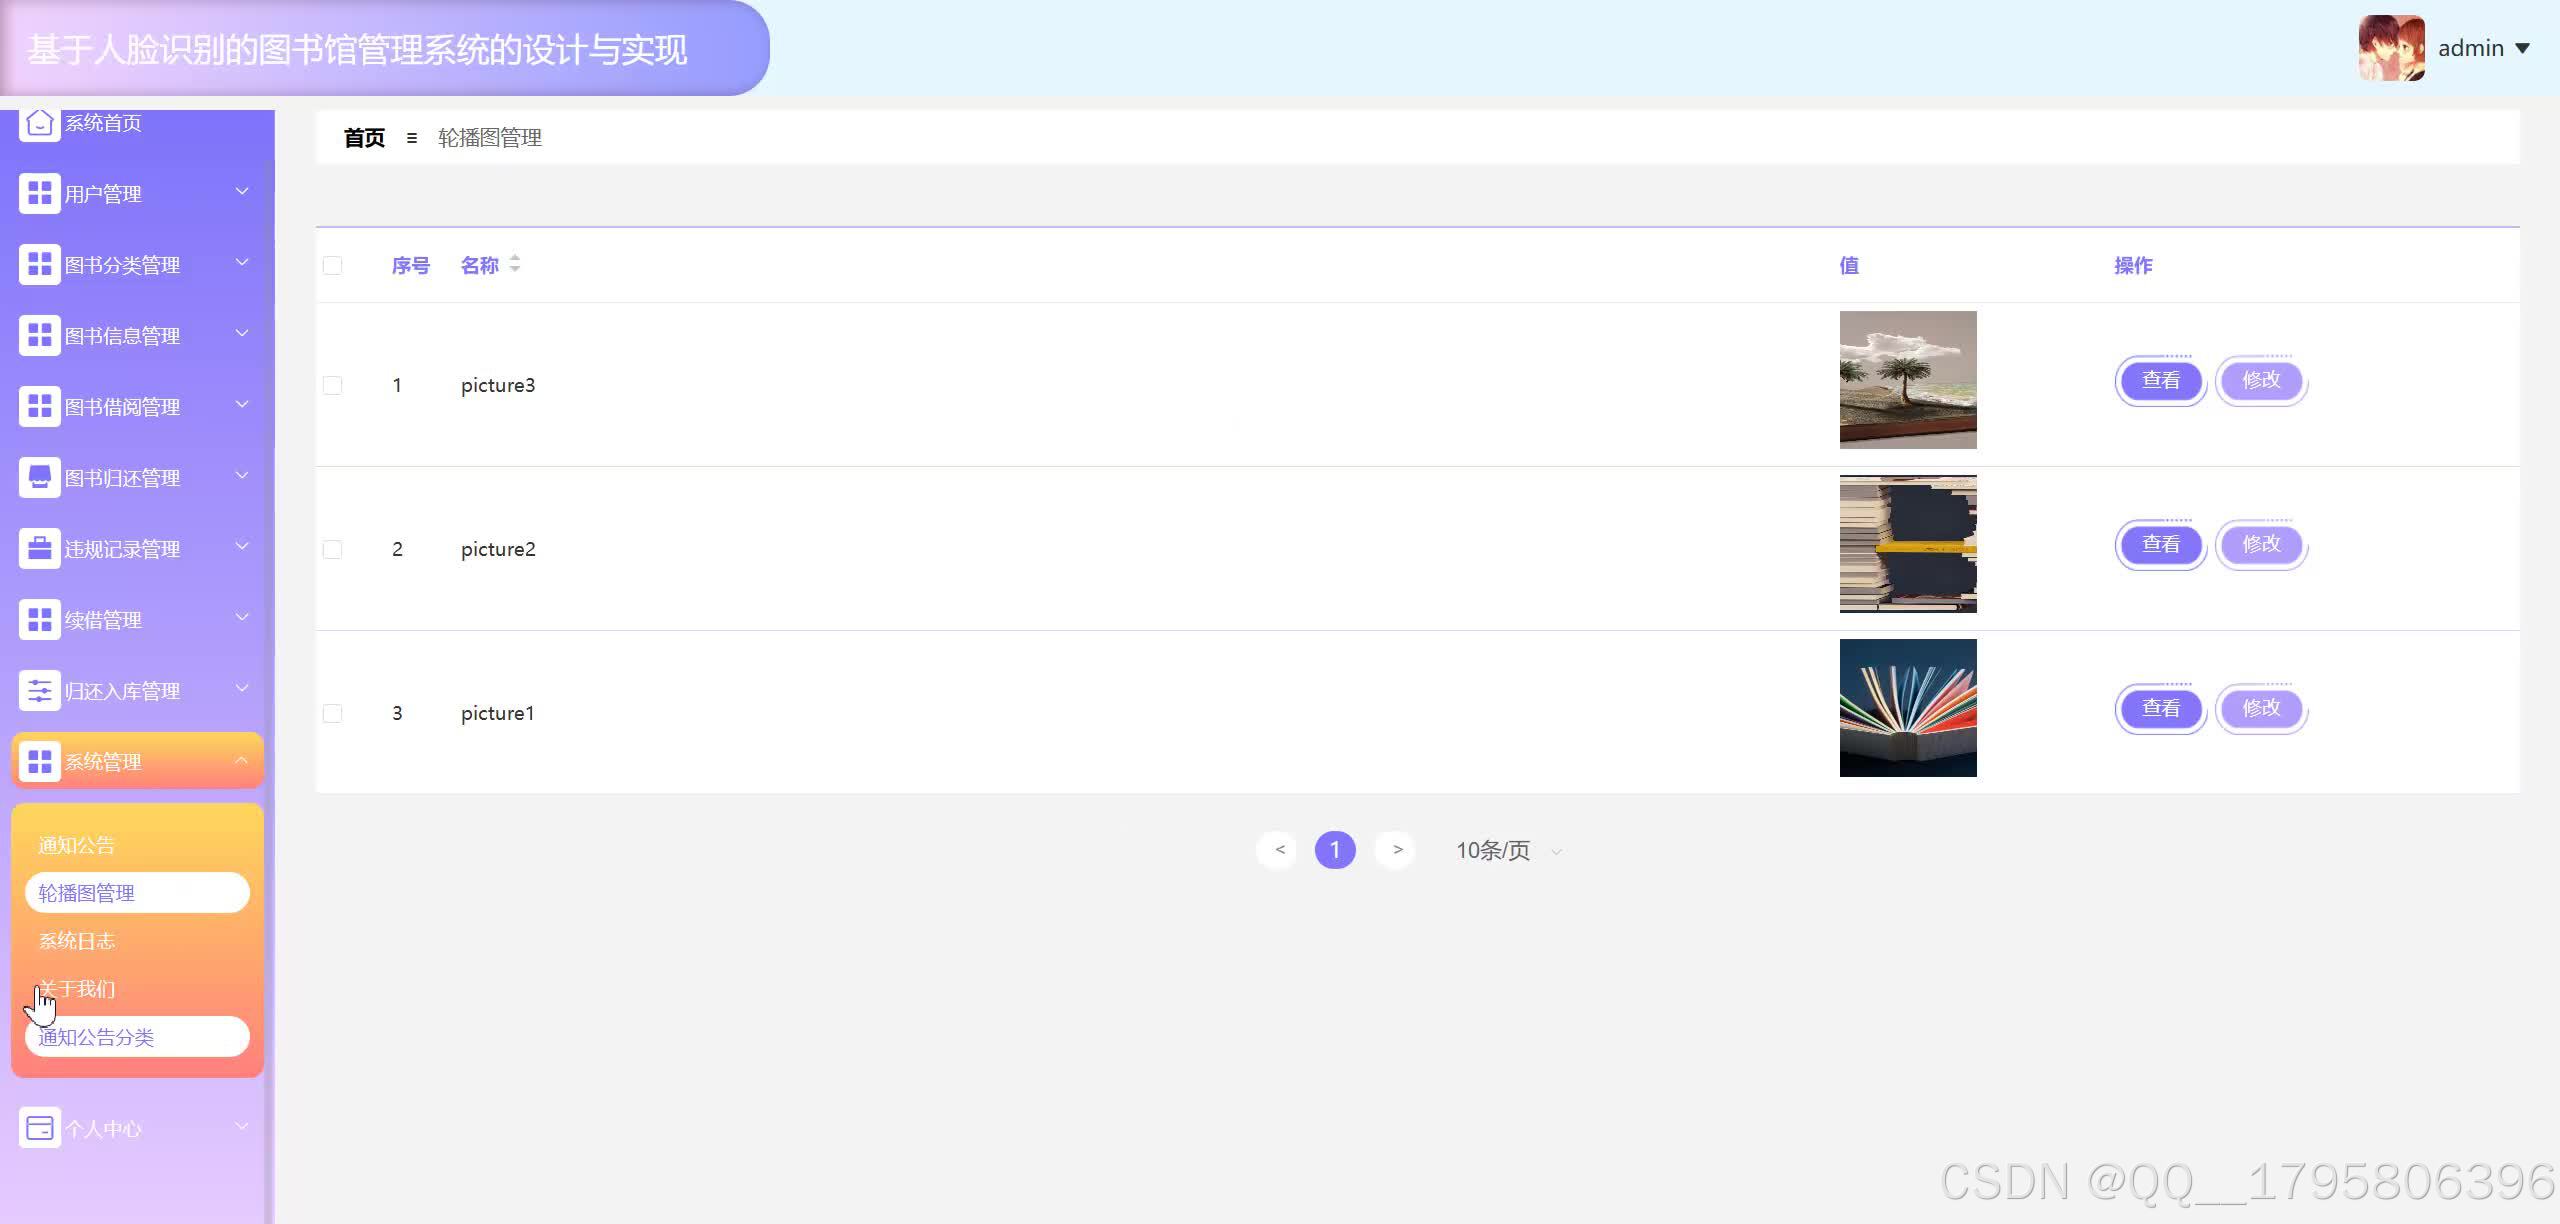The height and width of the screenshot is (1224, 2560).
Task: Expand the 图书借阅管理 menu chevron
Action: tap(242, 405)
